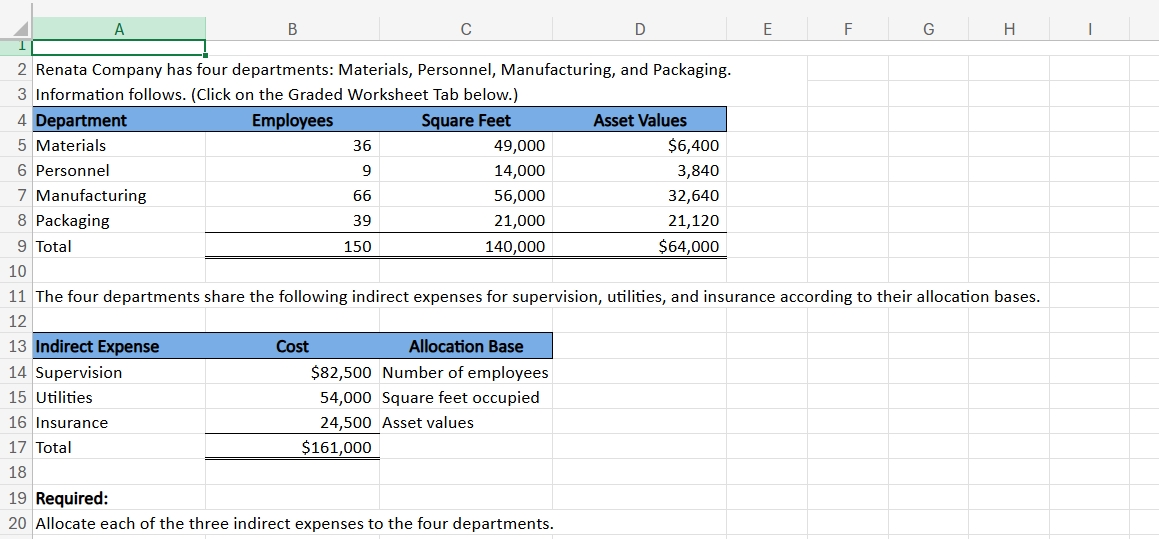Viewport: 1159px width, 539px height.
Task: Click Packaging employees value 39
Action: (x=292, y=221)
